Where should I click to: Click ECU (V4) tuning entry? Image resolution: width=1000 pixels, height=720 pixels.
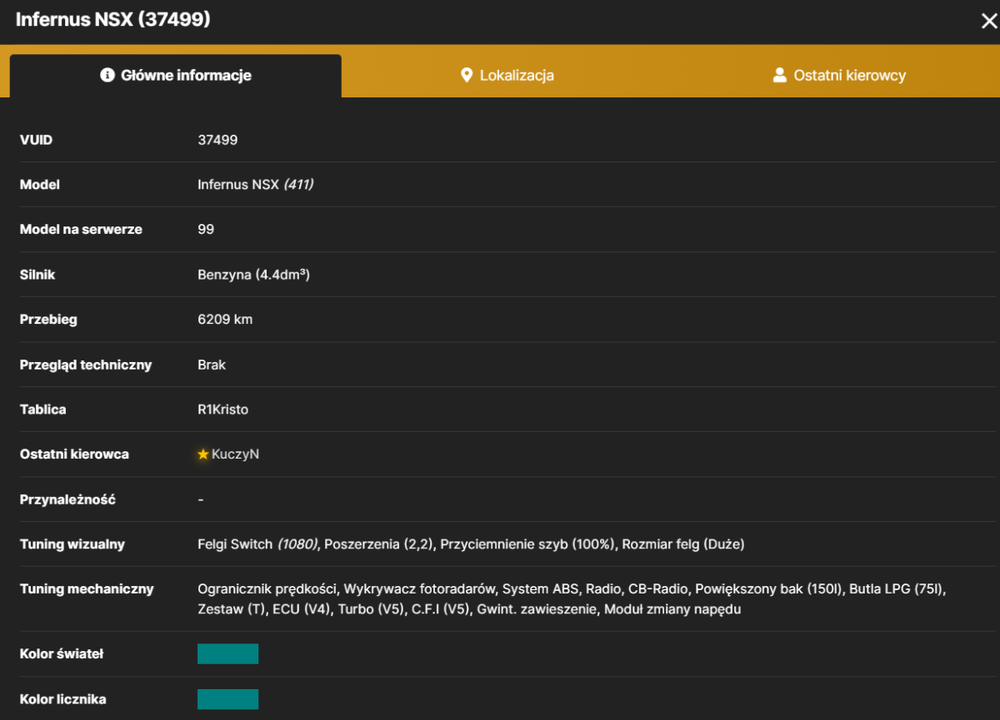tap(301, 609)
